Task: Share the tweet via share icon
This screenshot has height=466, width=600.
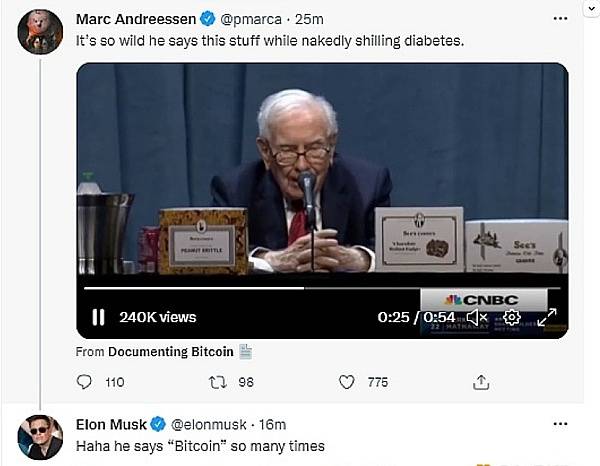Action: point(481,382)
